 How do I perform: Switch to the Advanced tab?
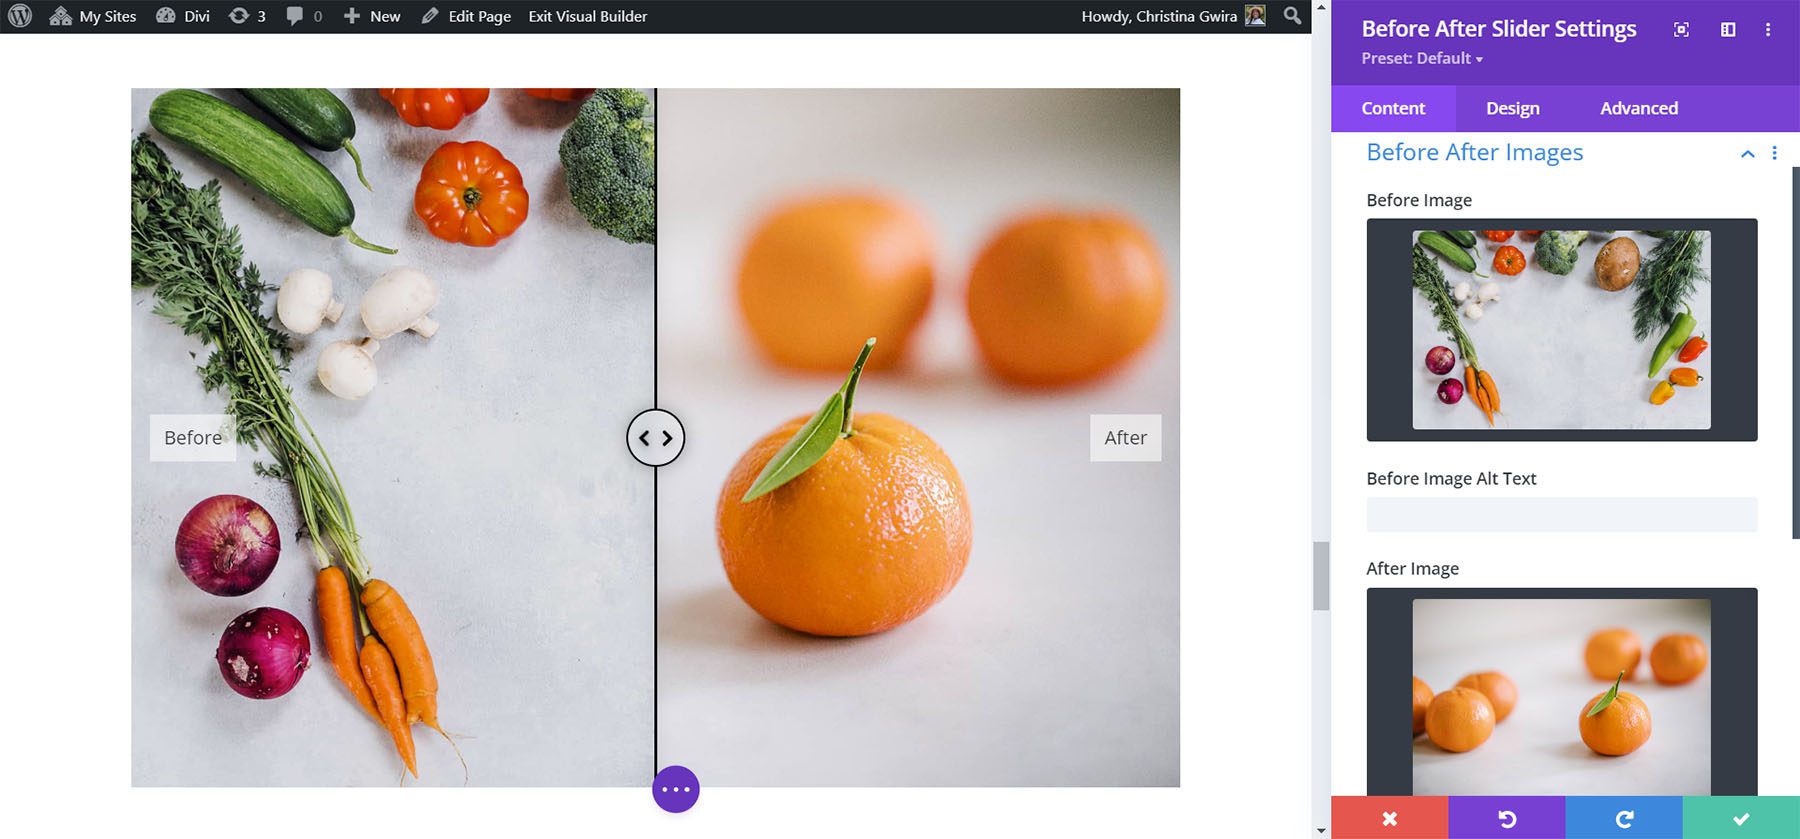pos(1638,108)
